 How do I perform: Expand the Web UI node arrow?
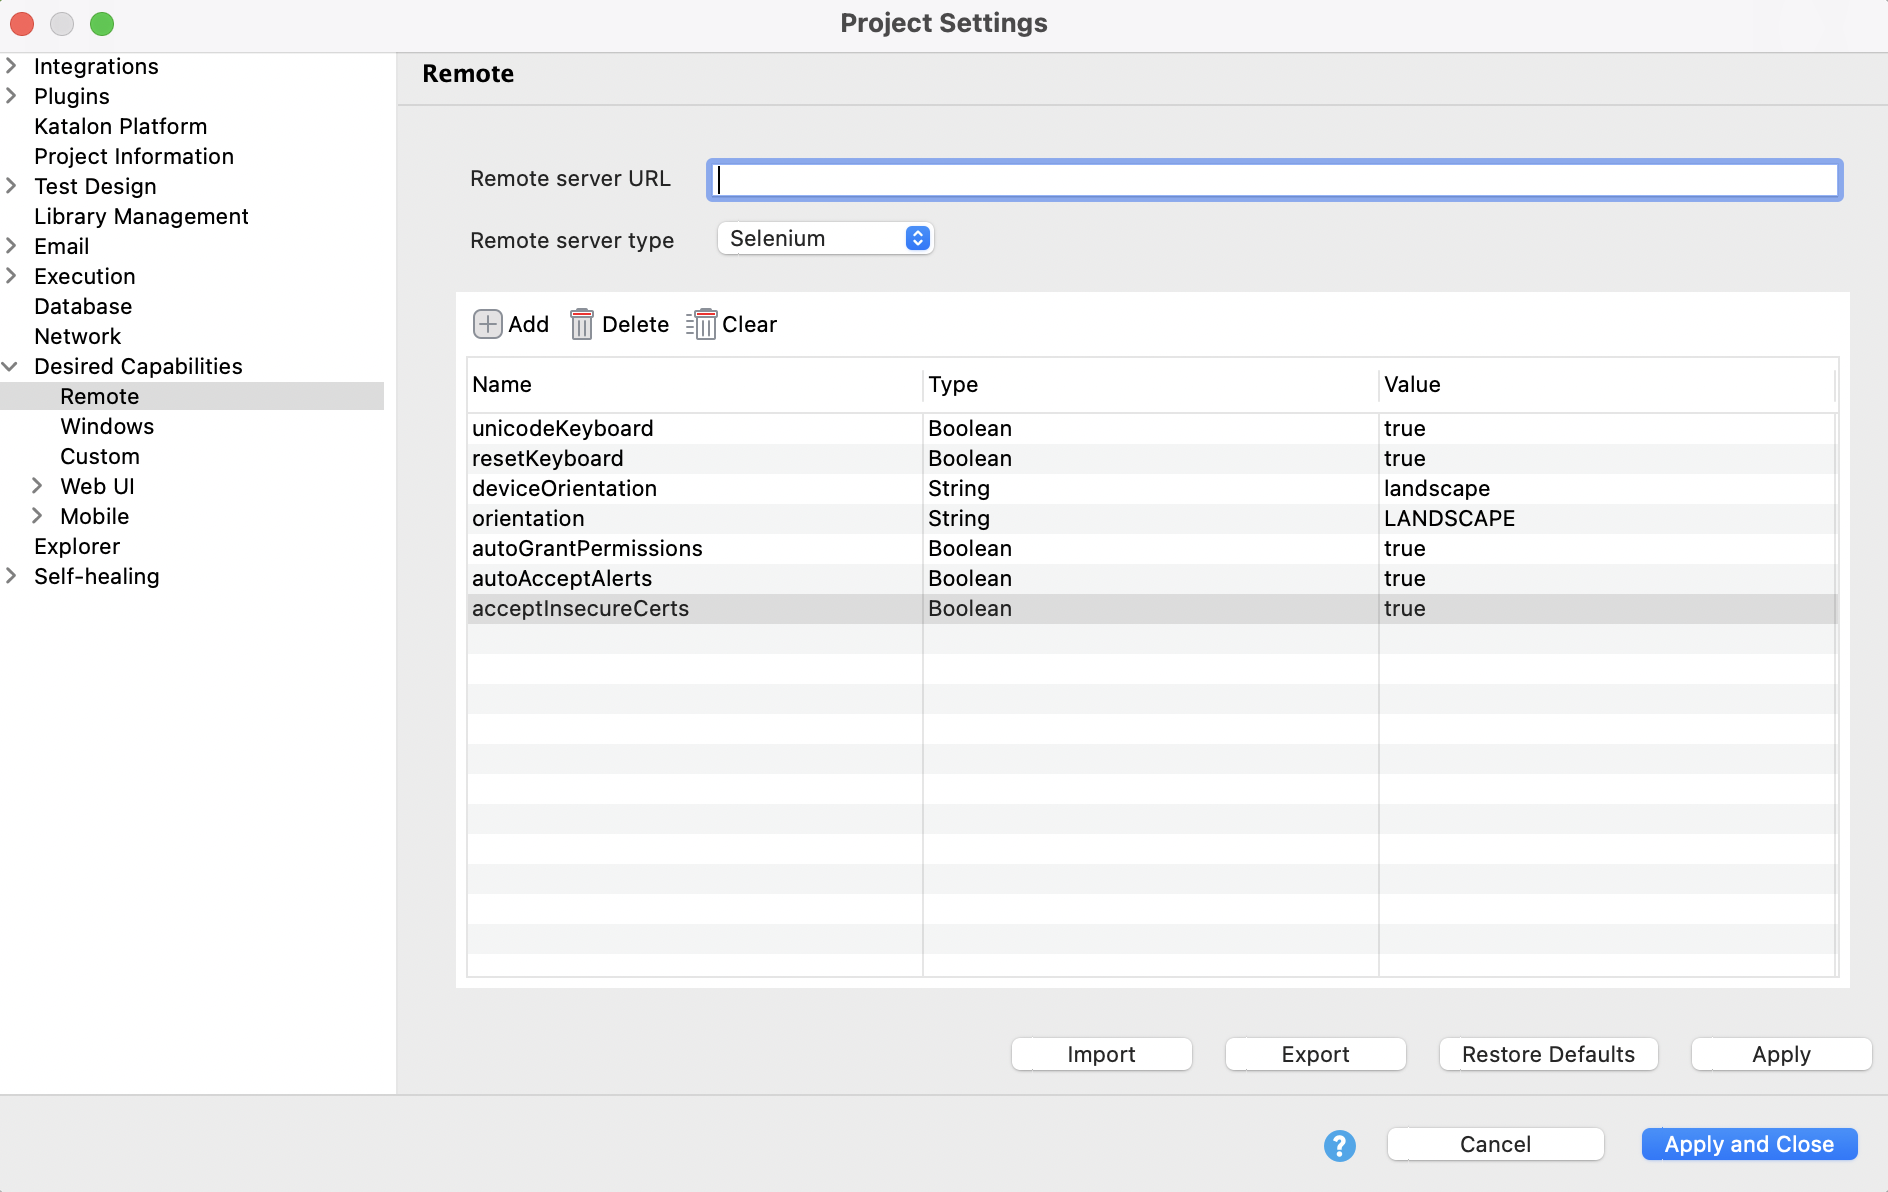(37, 486)
